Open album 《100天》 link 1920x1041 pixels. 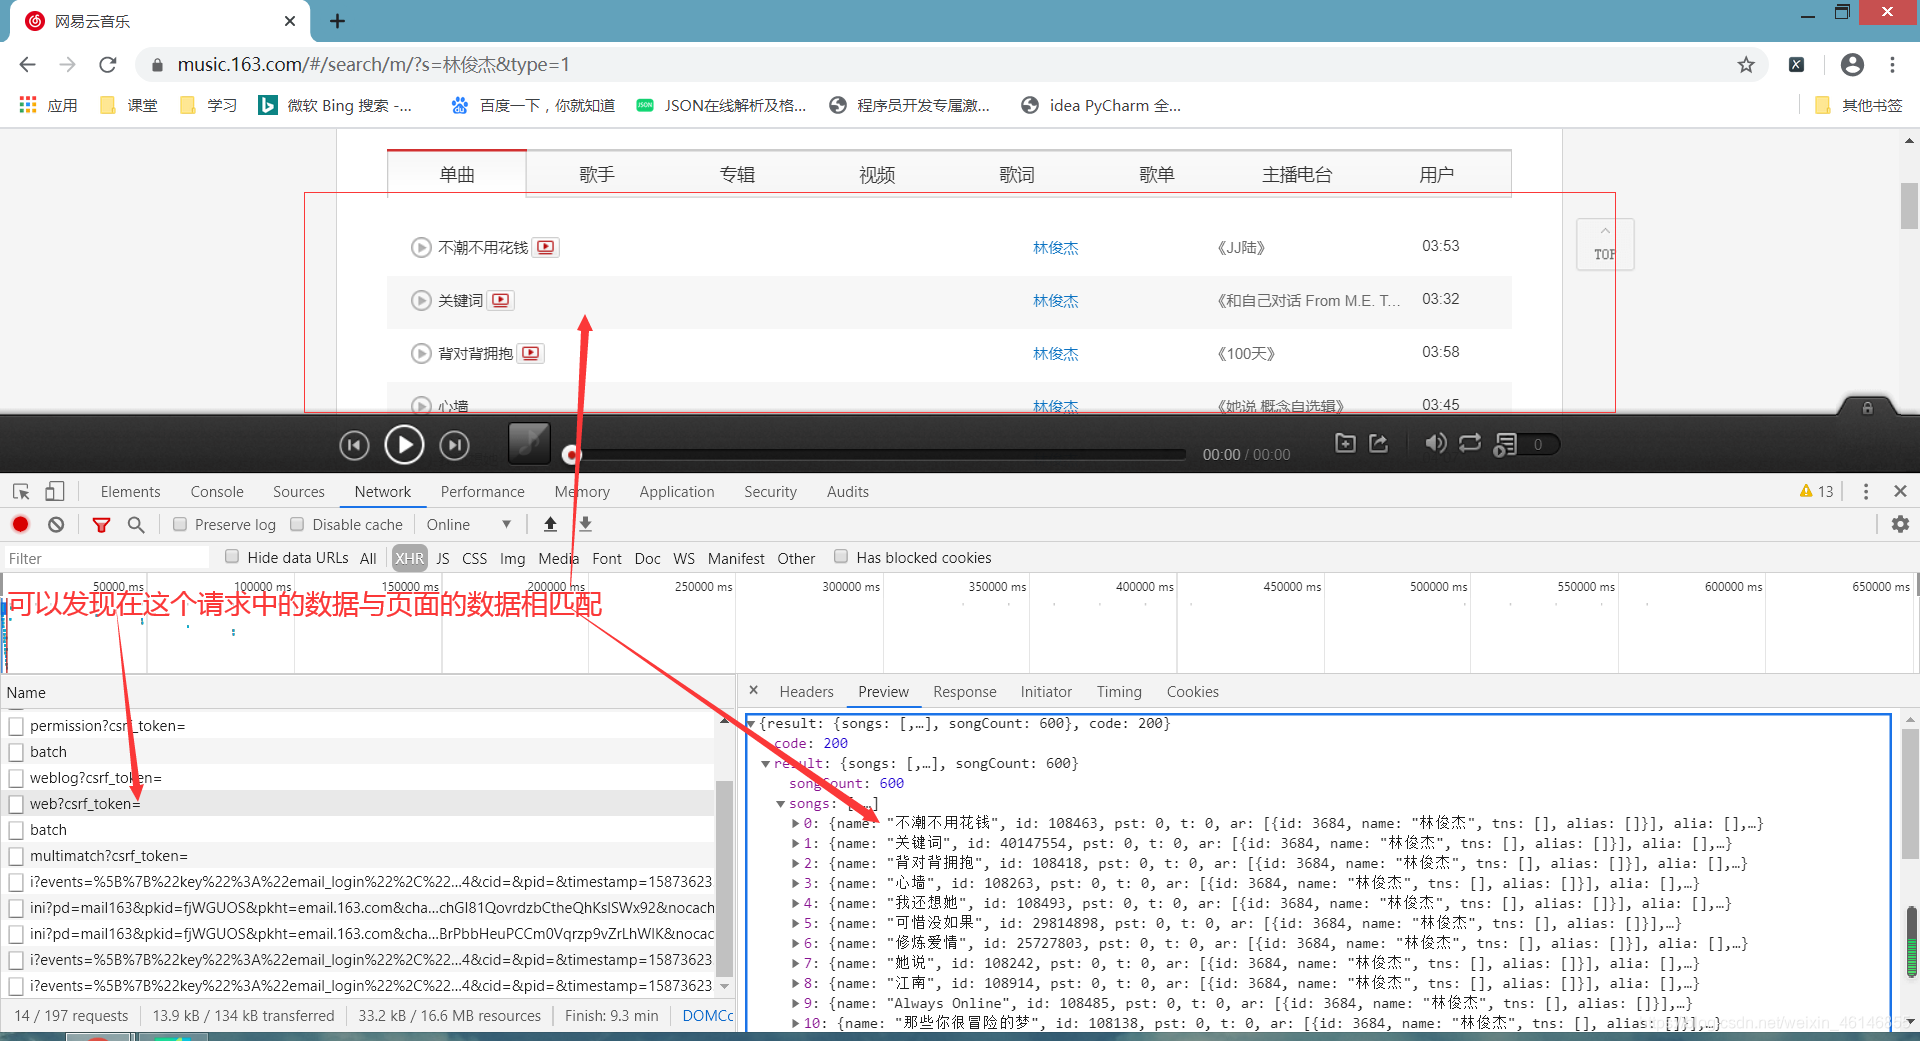click(1245, 353)
